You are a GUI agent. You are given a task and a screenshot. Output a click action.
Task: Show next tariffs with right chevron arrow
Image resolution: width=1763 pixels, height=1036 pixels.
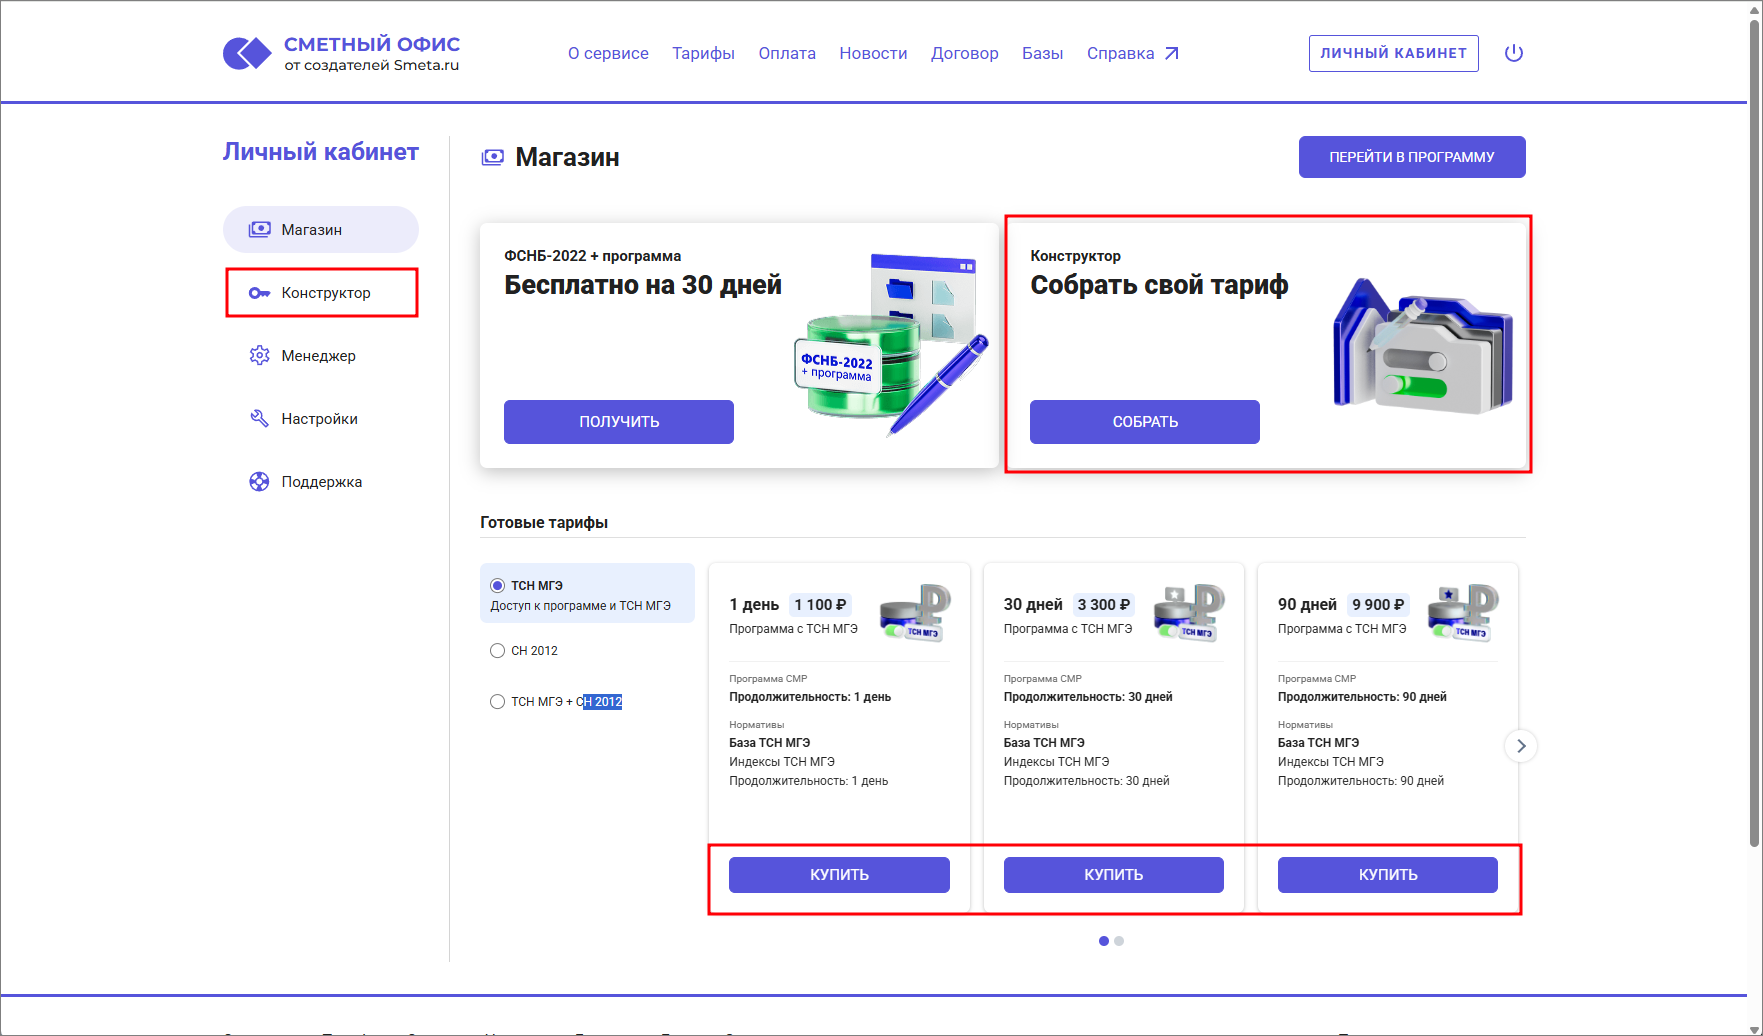(1520, 746)
